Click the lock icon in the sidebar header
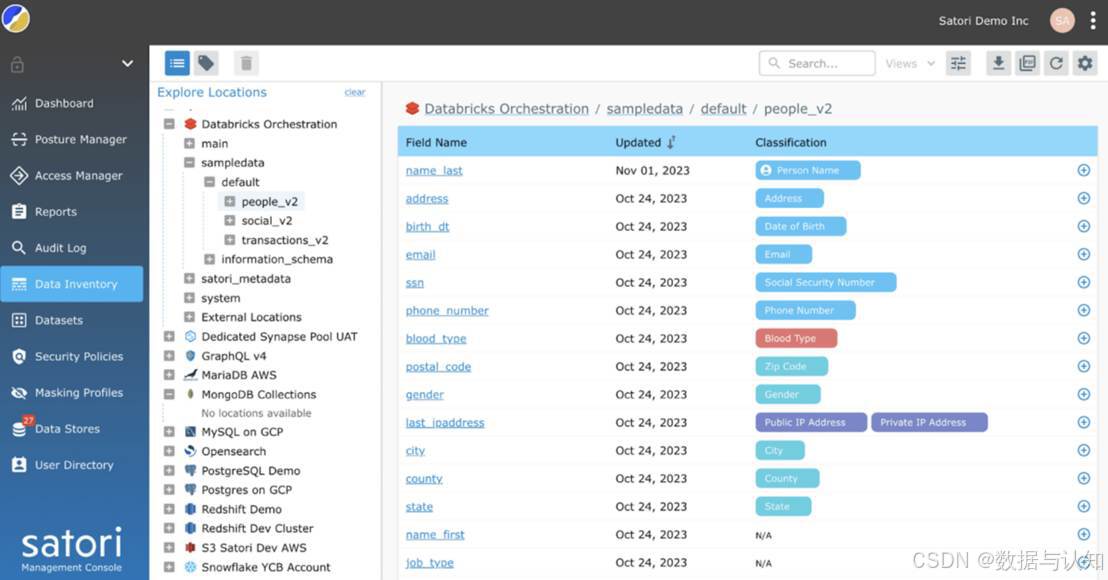This screenshot has width=1108, height=580. click(18, 64)
